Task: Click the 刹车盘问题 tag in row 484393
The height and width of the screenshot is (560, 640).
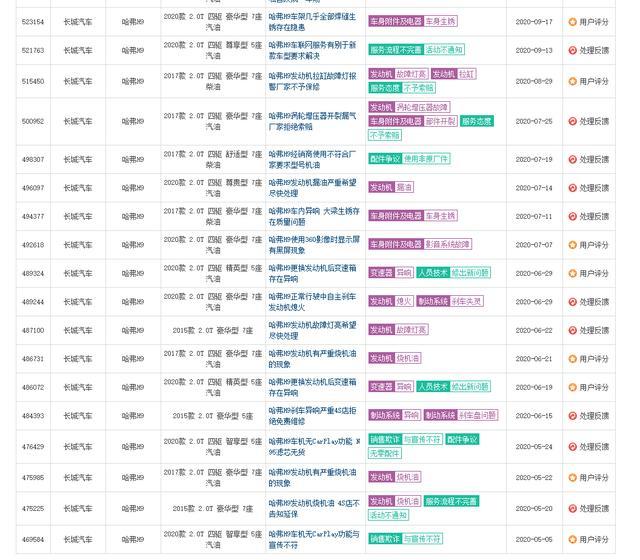Action: 477,415
